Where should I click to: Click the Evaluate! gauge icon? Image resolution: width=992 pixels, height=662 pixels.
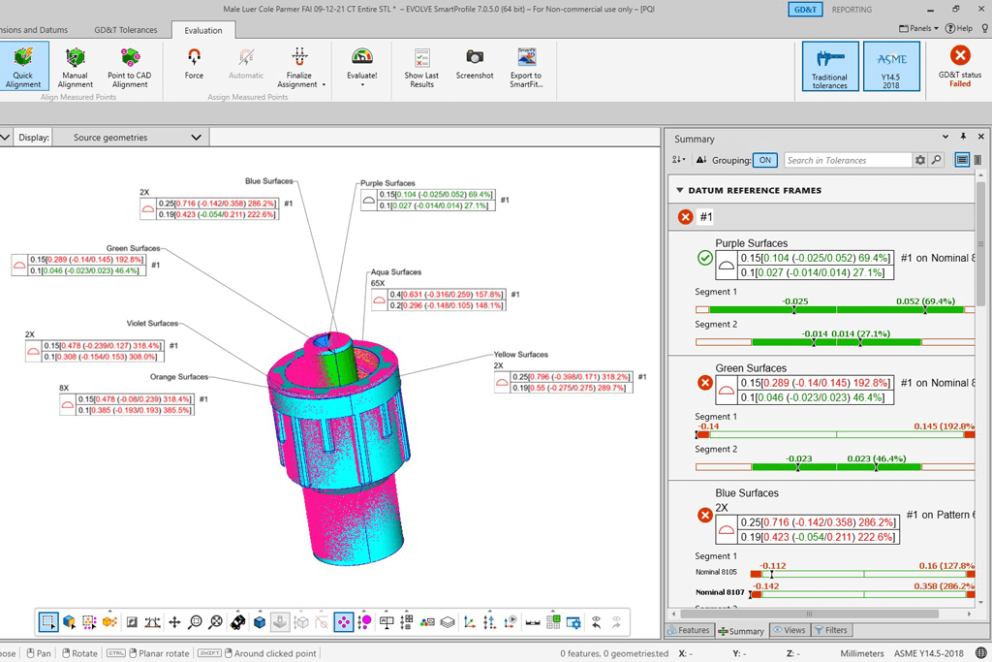362,58
